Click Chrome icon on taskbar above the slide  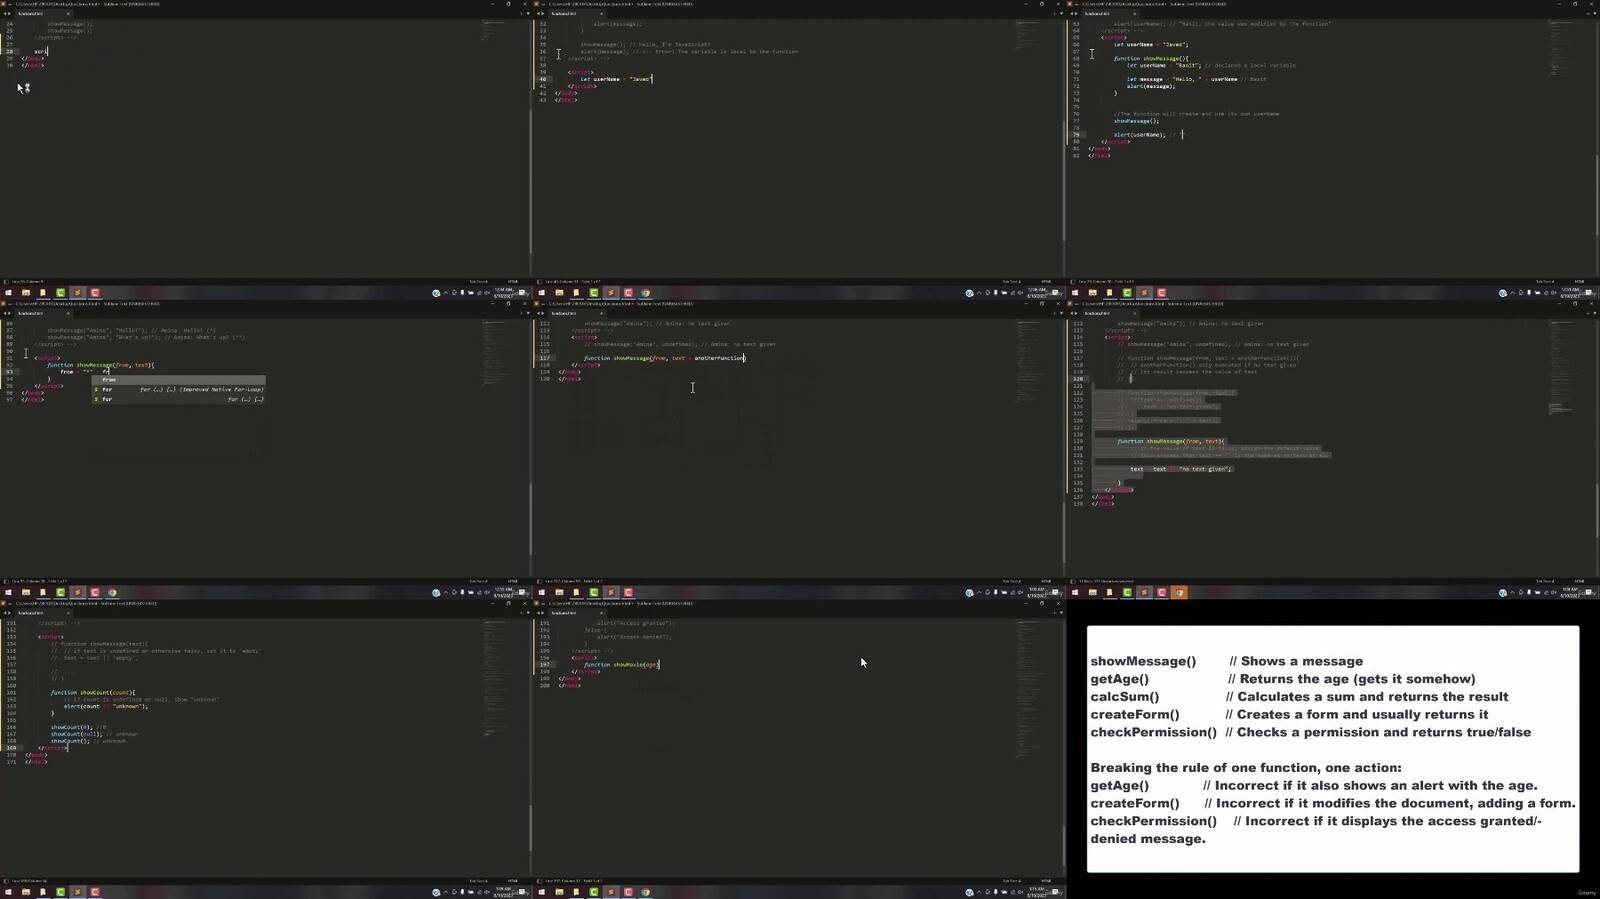pos(1179,592)
